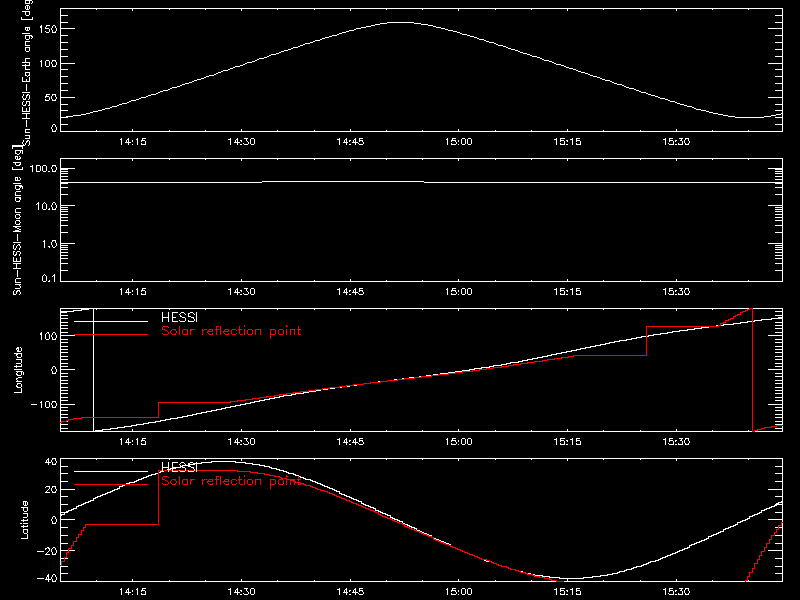Image resolution: width=800 pixels, height=600 pixels.
Task: Pick 15:15 under the Longitude plot
Action: tap(567, 442)
